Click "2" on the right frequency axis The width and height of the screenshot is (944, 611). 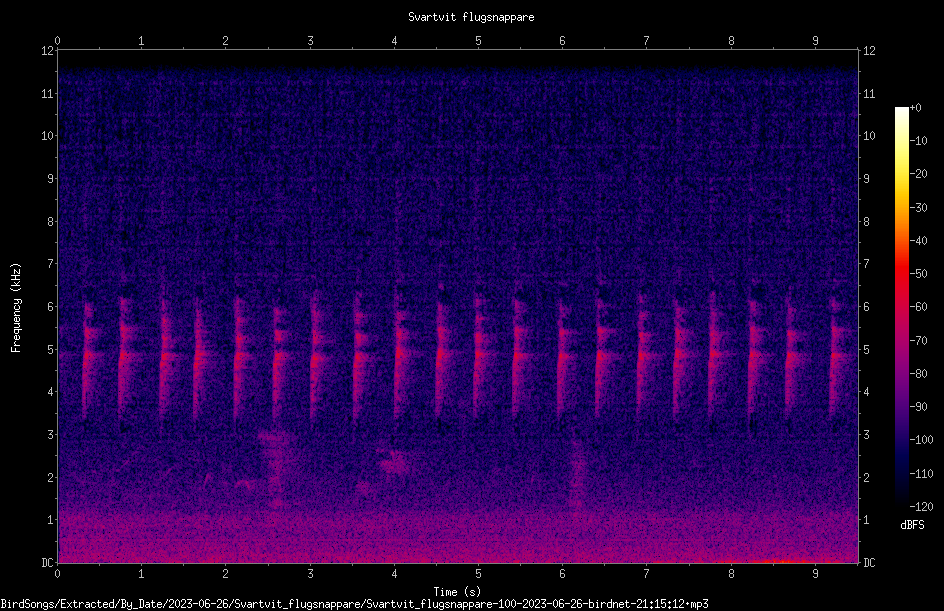coord(866,477)
